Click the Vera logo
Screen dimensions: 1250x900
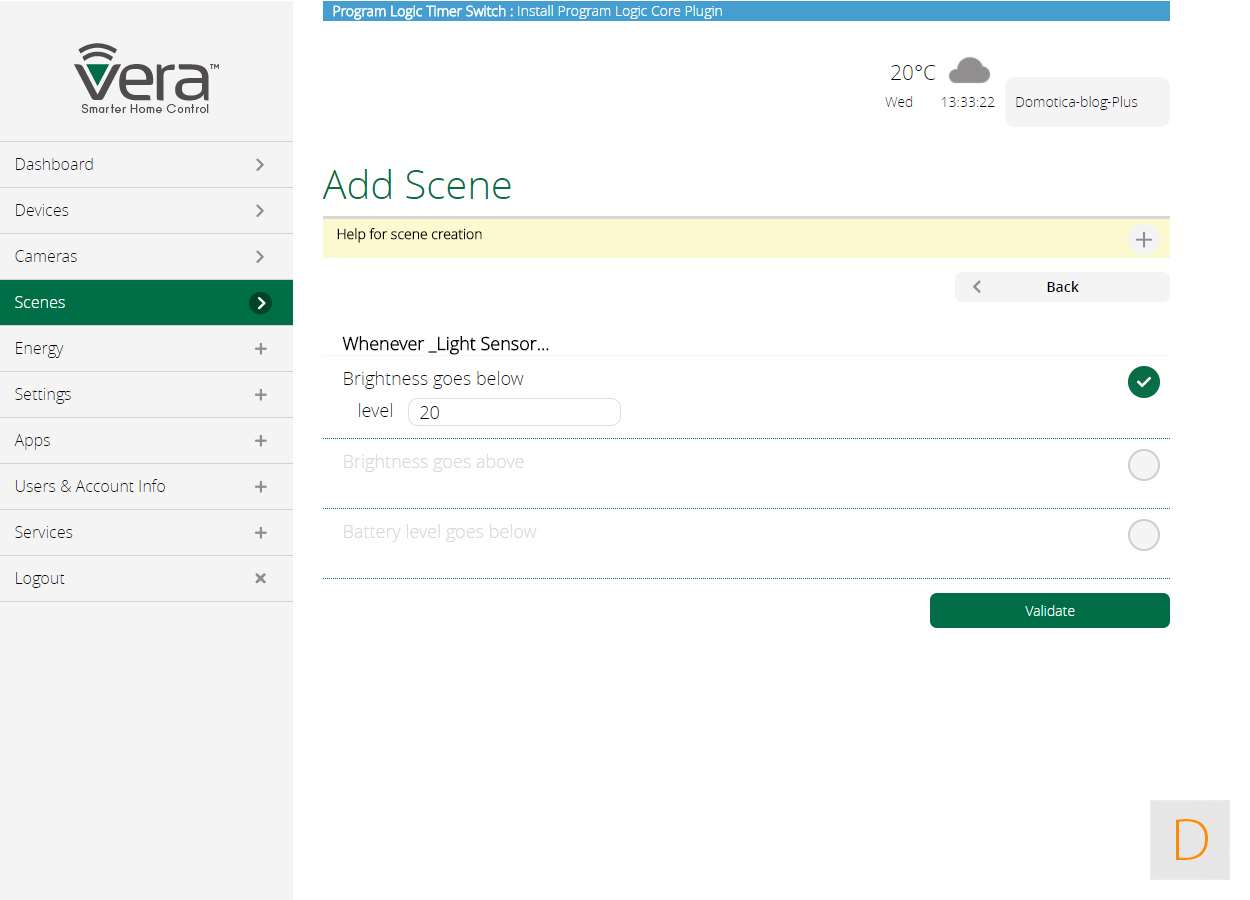pyautogui.click(x=146, y=78)
